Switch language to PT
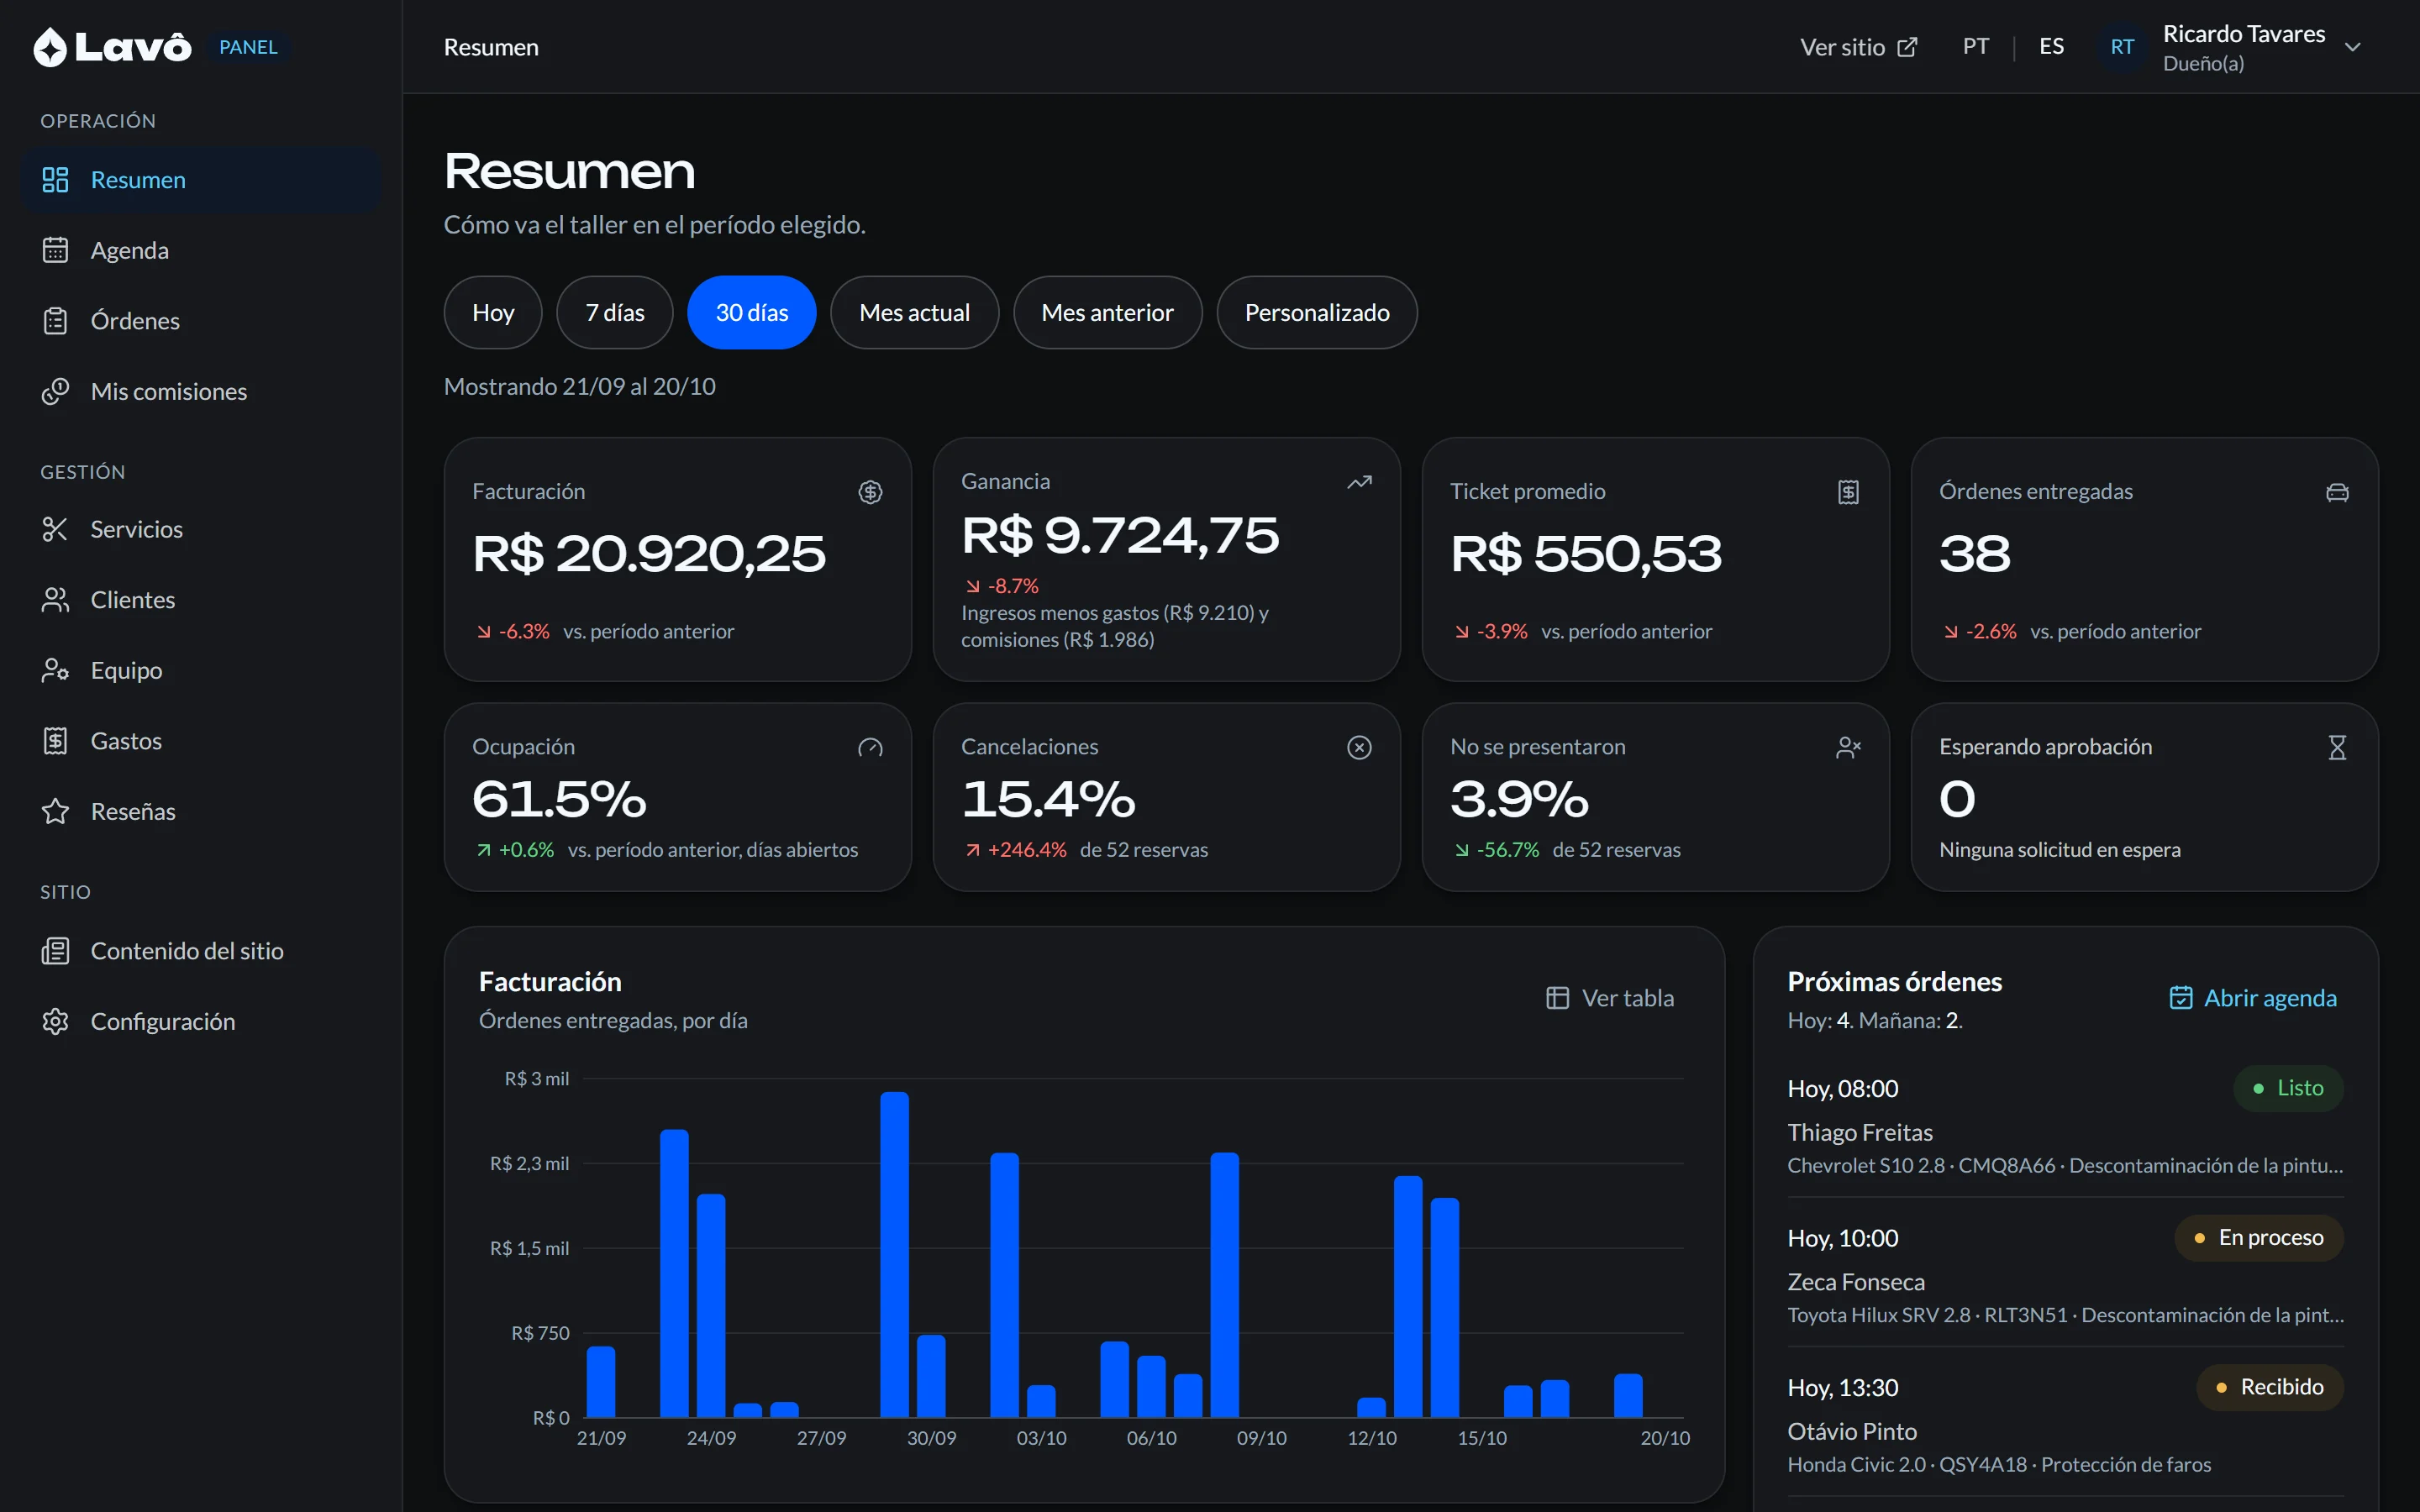The height and width of the screenshot is (1512, 2420). [x=1975, y=47]
